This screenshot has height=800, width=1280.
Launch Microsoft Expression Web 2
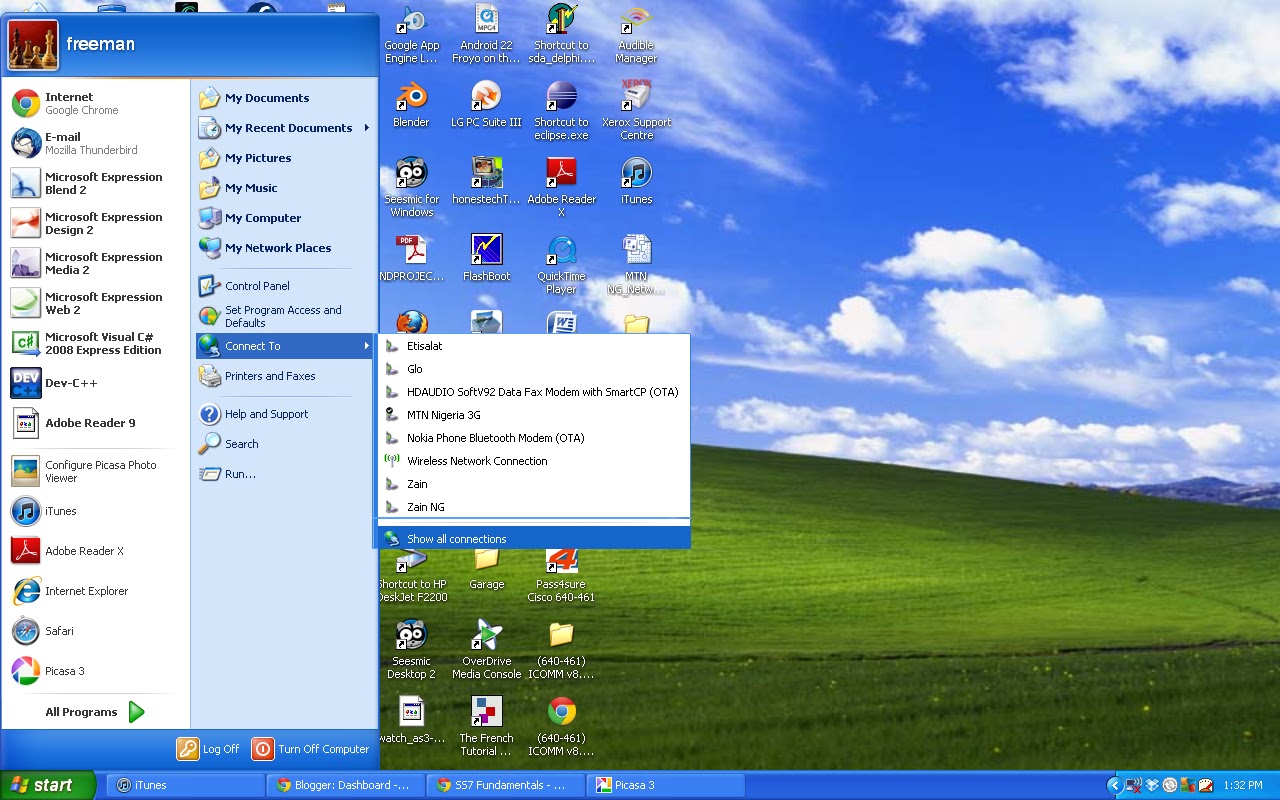coord(95,303)
